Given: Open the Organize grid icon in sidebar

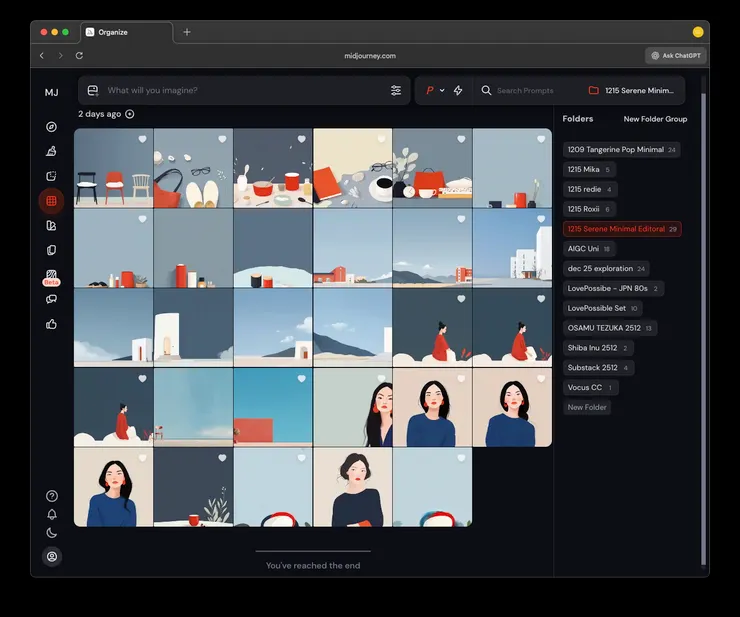Looking at the screenshot, I should 51,201.
